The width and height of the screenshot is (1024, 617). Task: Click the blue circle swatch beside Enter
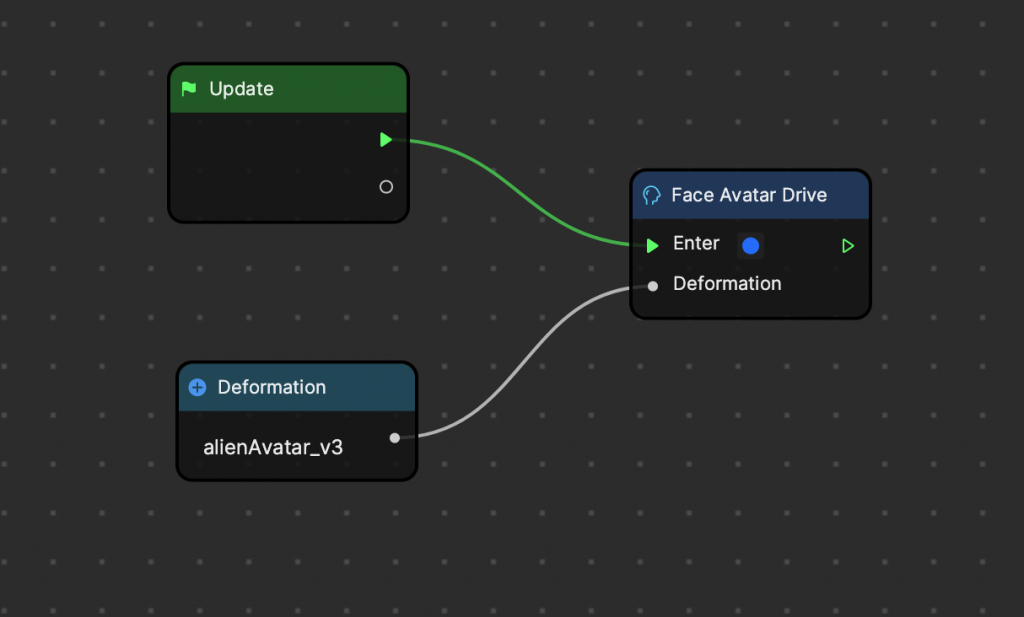[750, 245]
